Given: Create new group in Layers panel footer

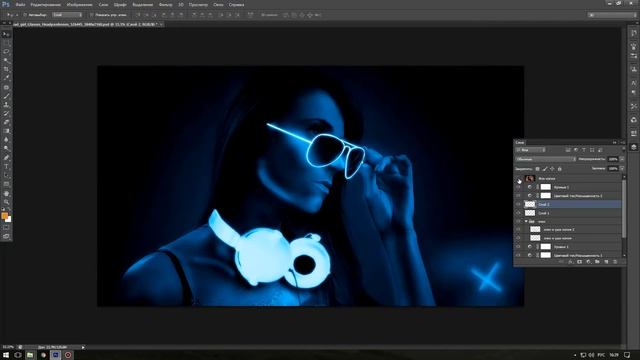Looking at the screenshot, I should click(x=597, y=262).
